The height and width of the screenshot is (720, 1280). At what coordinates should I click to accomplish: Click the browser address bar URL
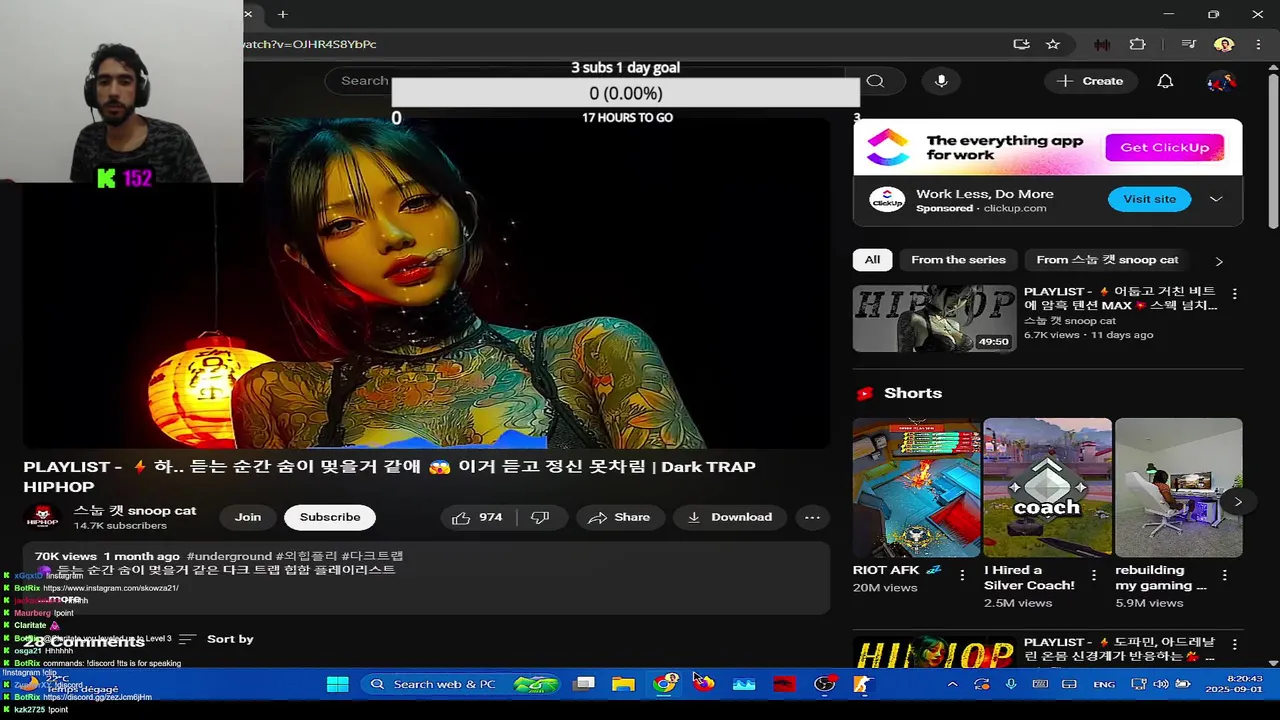coord(310,44)
